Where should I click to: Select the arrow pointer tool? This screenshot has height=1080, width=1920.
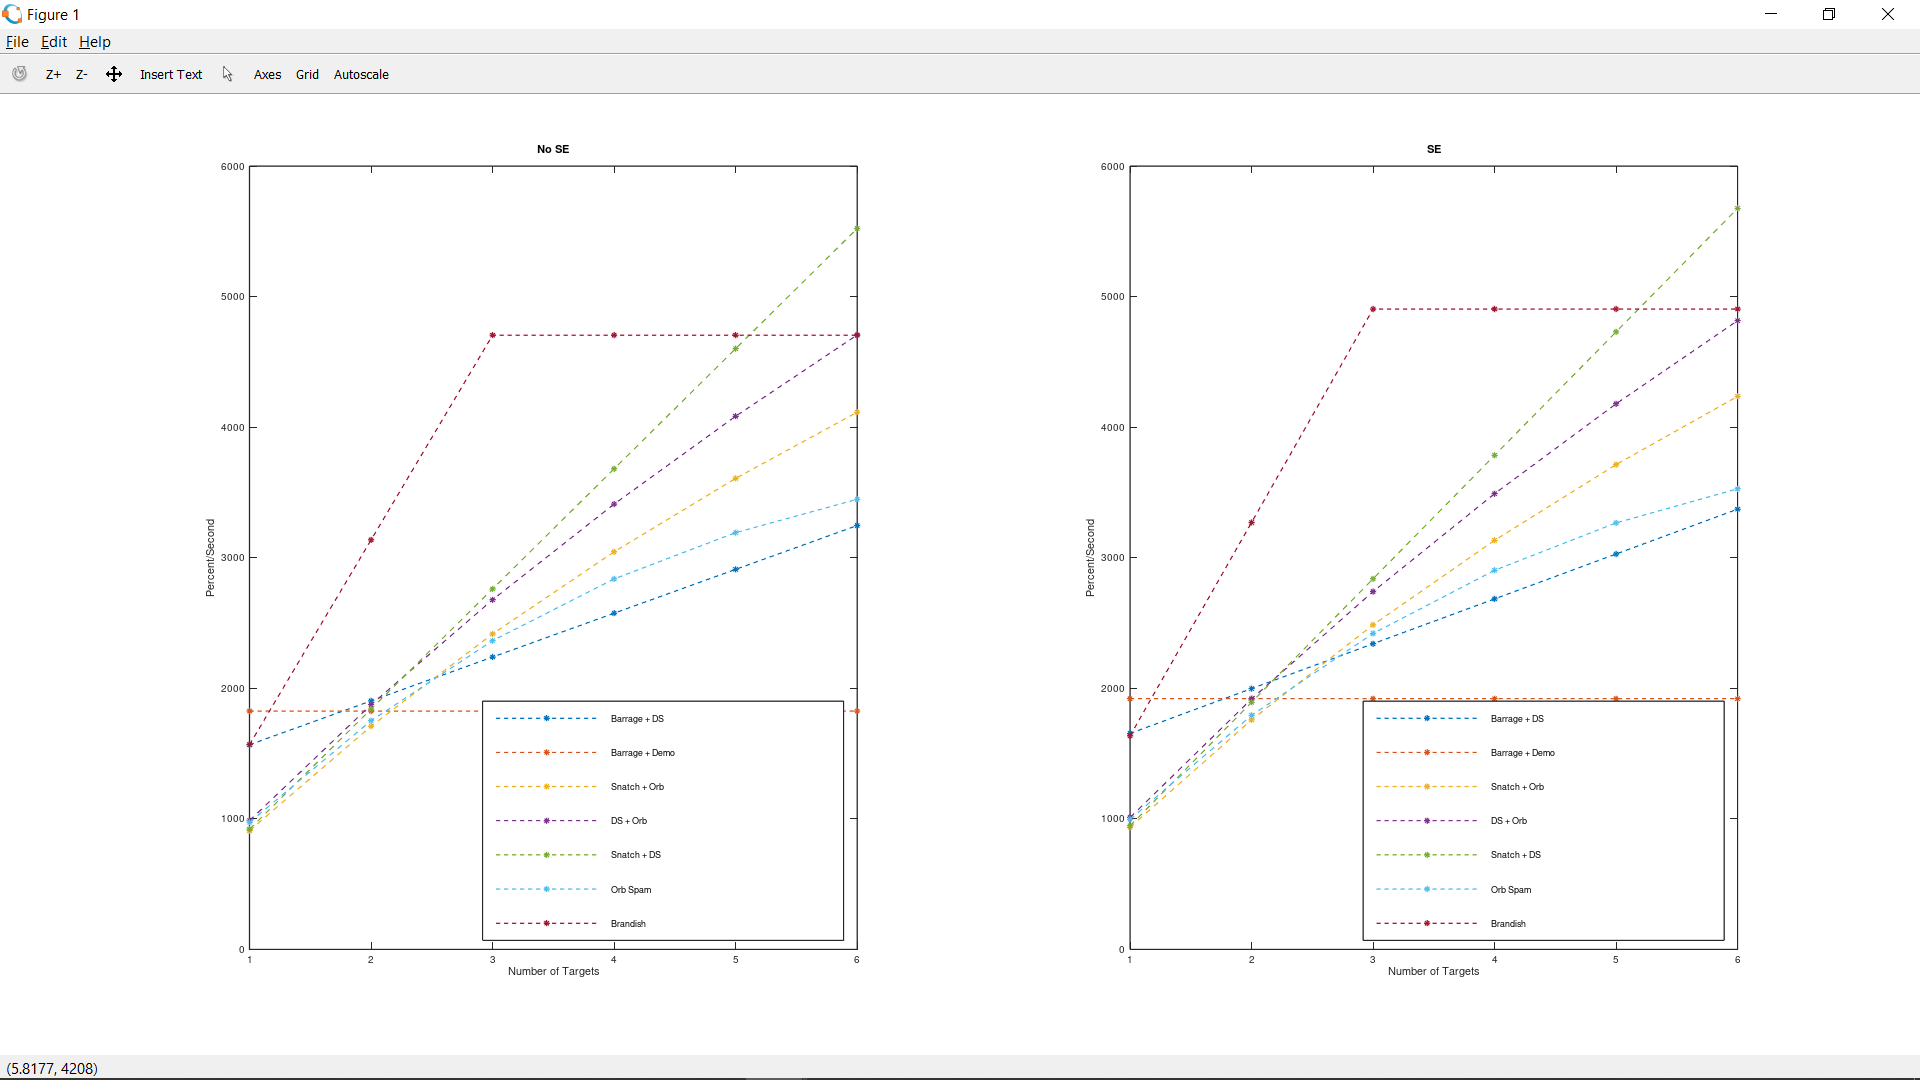coord(228,74)
